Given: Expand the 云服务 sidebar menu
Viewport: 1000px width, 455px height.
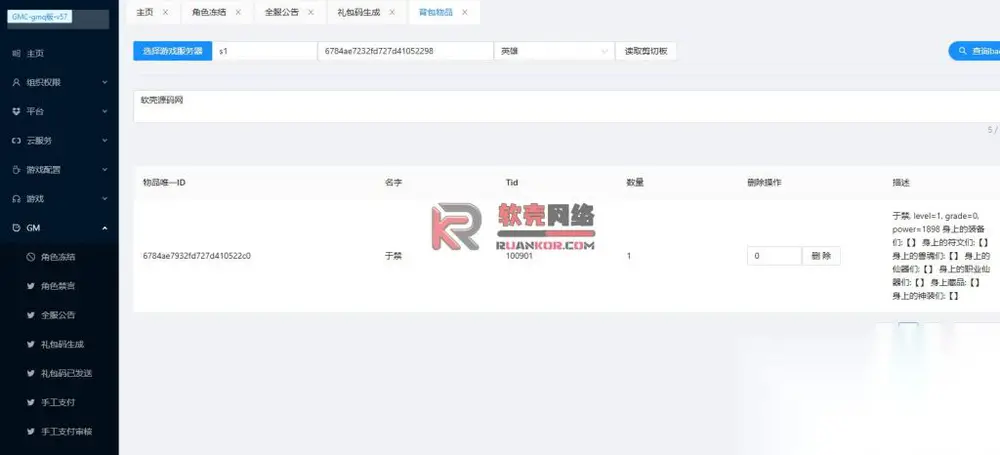Looking at the screenshot, I should click(x=105, y=141).
